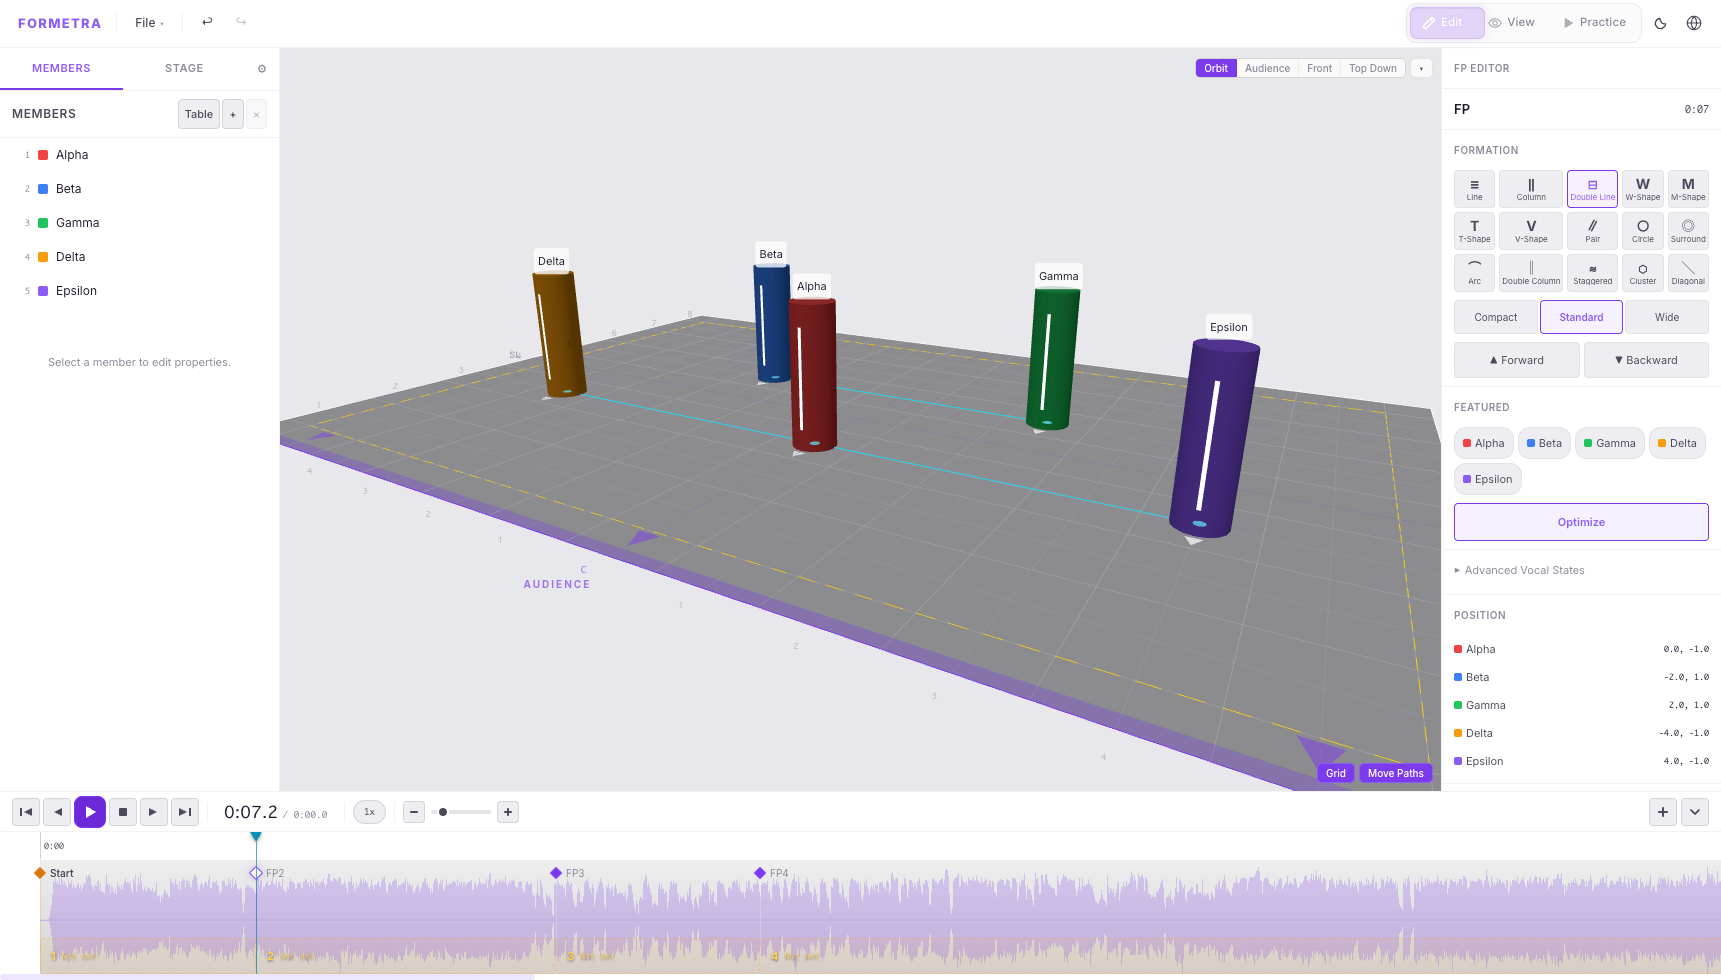The image size is (1721, 980).
Task: Select the FP3 timeline marker
Action: coord(557,873)
